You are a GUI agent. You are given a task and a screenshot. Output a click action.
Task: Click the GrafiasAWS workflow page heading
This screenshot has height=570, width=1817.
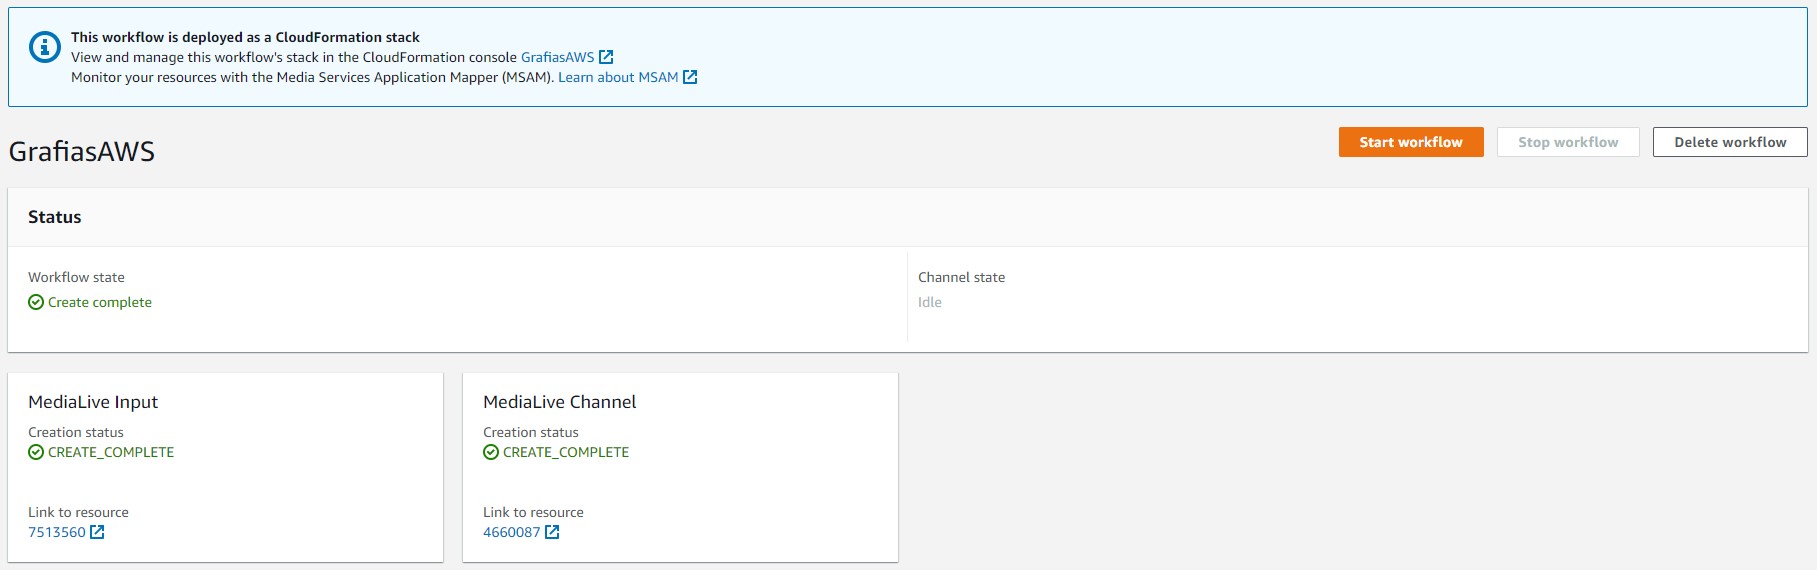(82, 152)
